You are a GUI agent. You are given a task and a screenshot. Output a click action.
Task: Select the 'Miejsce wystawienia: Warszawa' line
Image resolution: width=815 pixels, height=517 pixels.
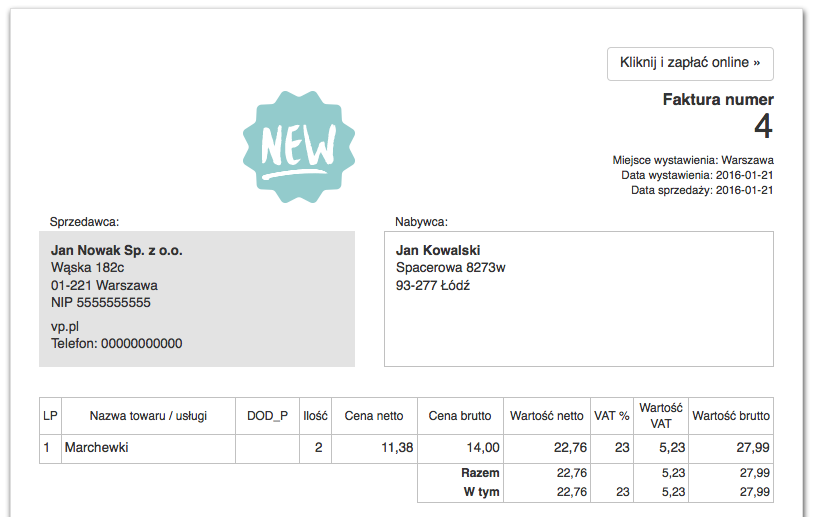click(x=693, y=160)
